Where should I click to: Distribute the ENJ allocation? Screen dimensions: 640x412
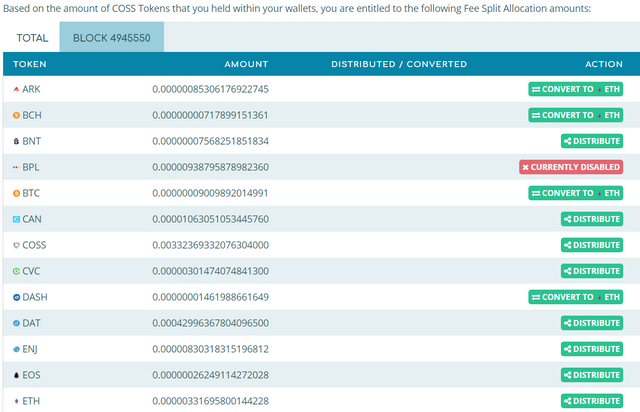pos(592,349)
